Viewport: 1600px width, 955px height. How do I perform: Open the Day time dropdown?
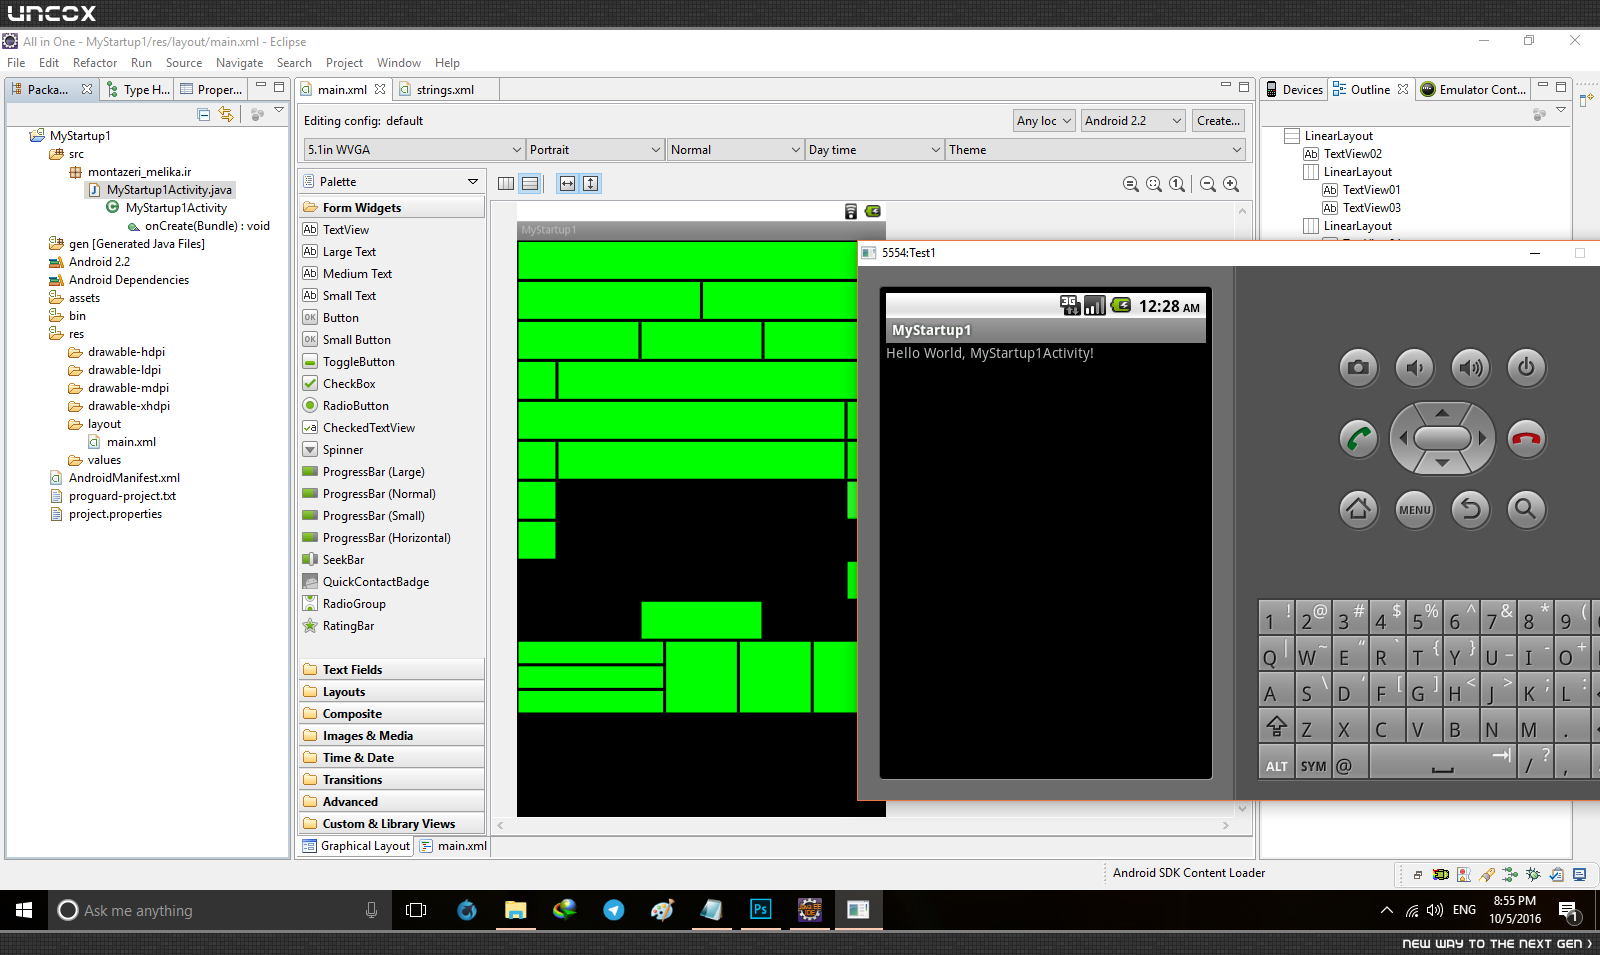coord(875,150)
